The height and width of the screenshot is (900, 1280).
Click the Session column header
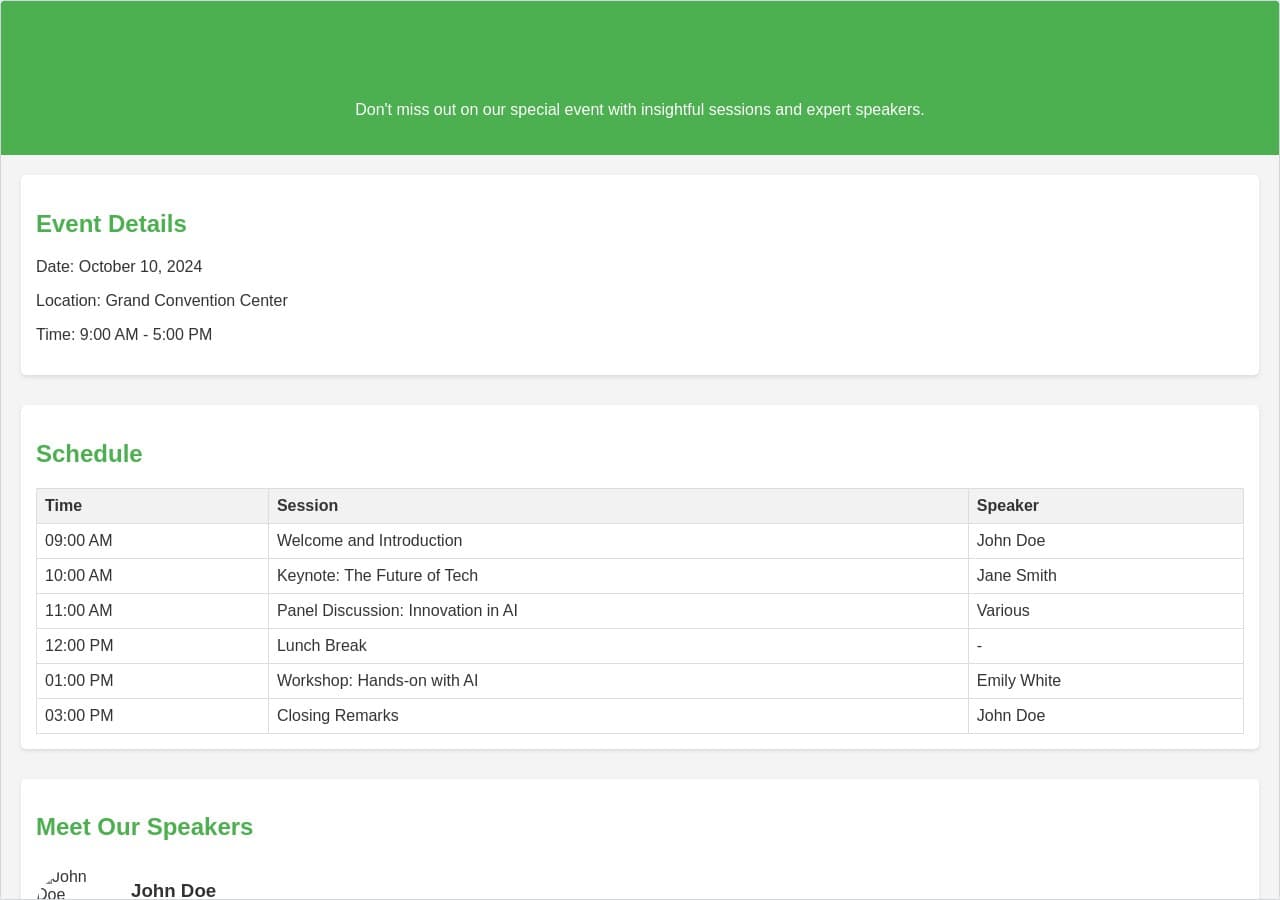[x=618, y=506]
